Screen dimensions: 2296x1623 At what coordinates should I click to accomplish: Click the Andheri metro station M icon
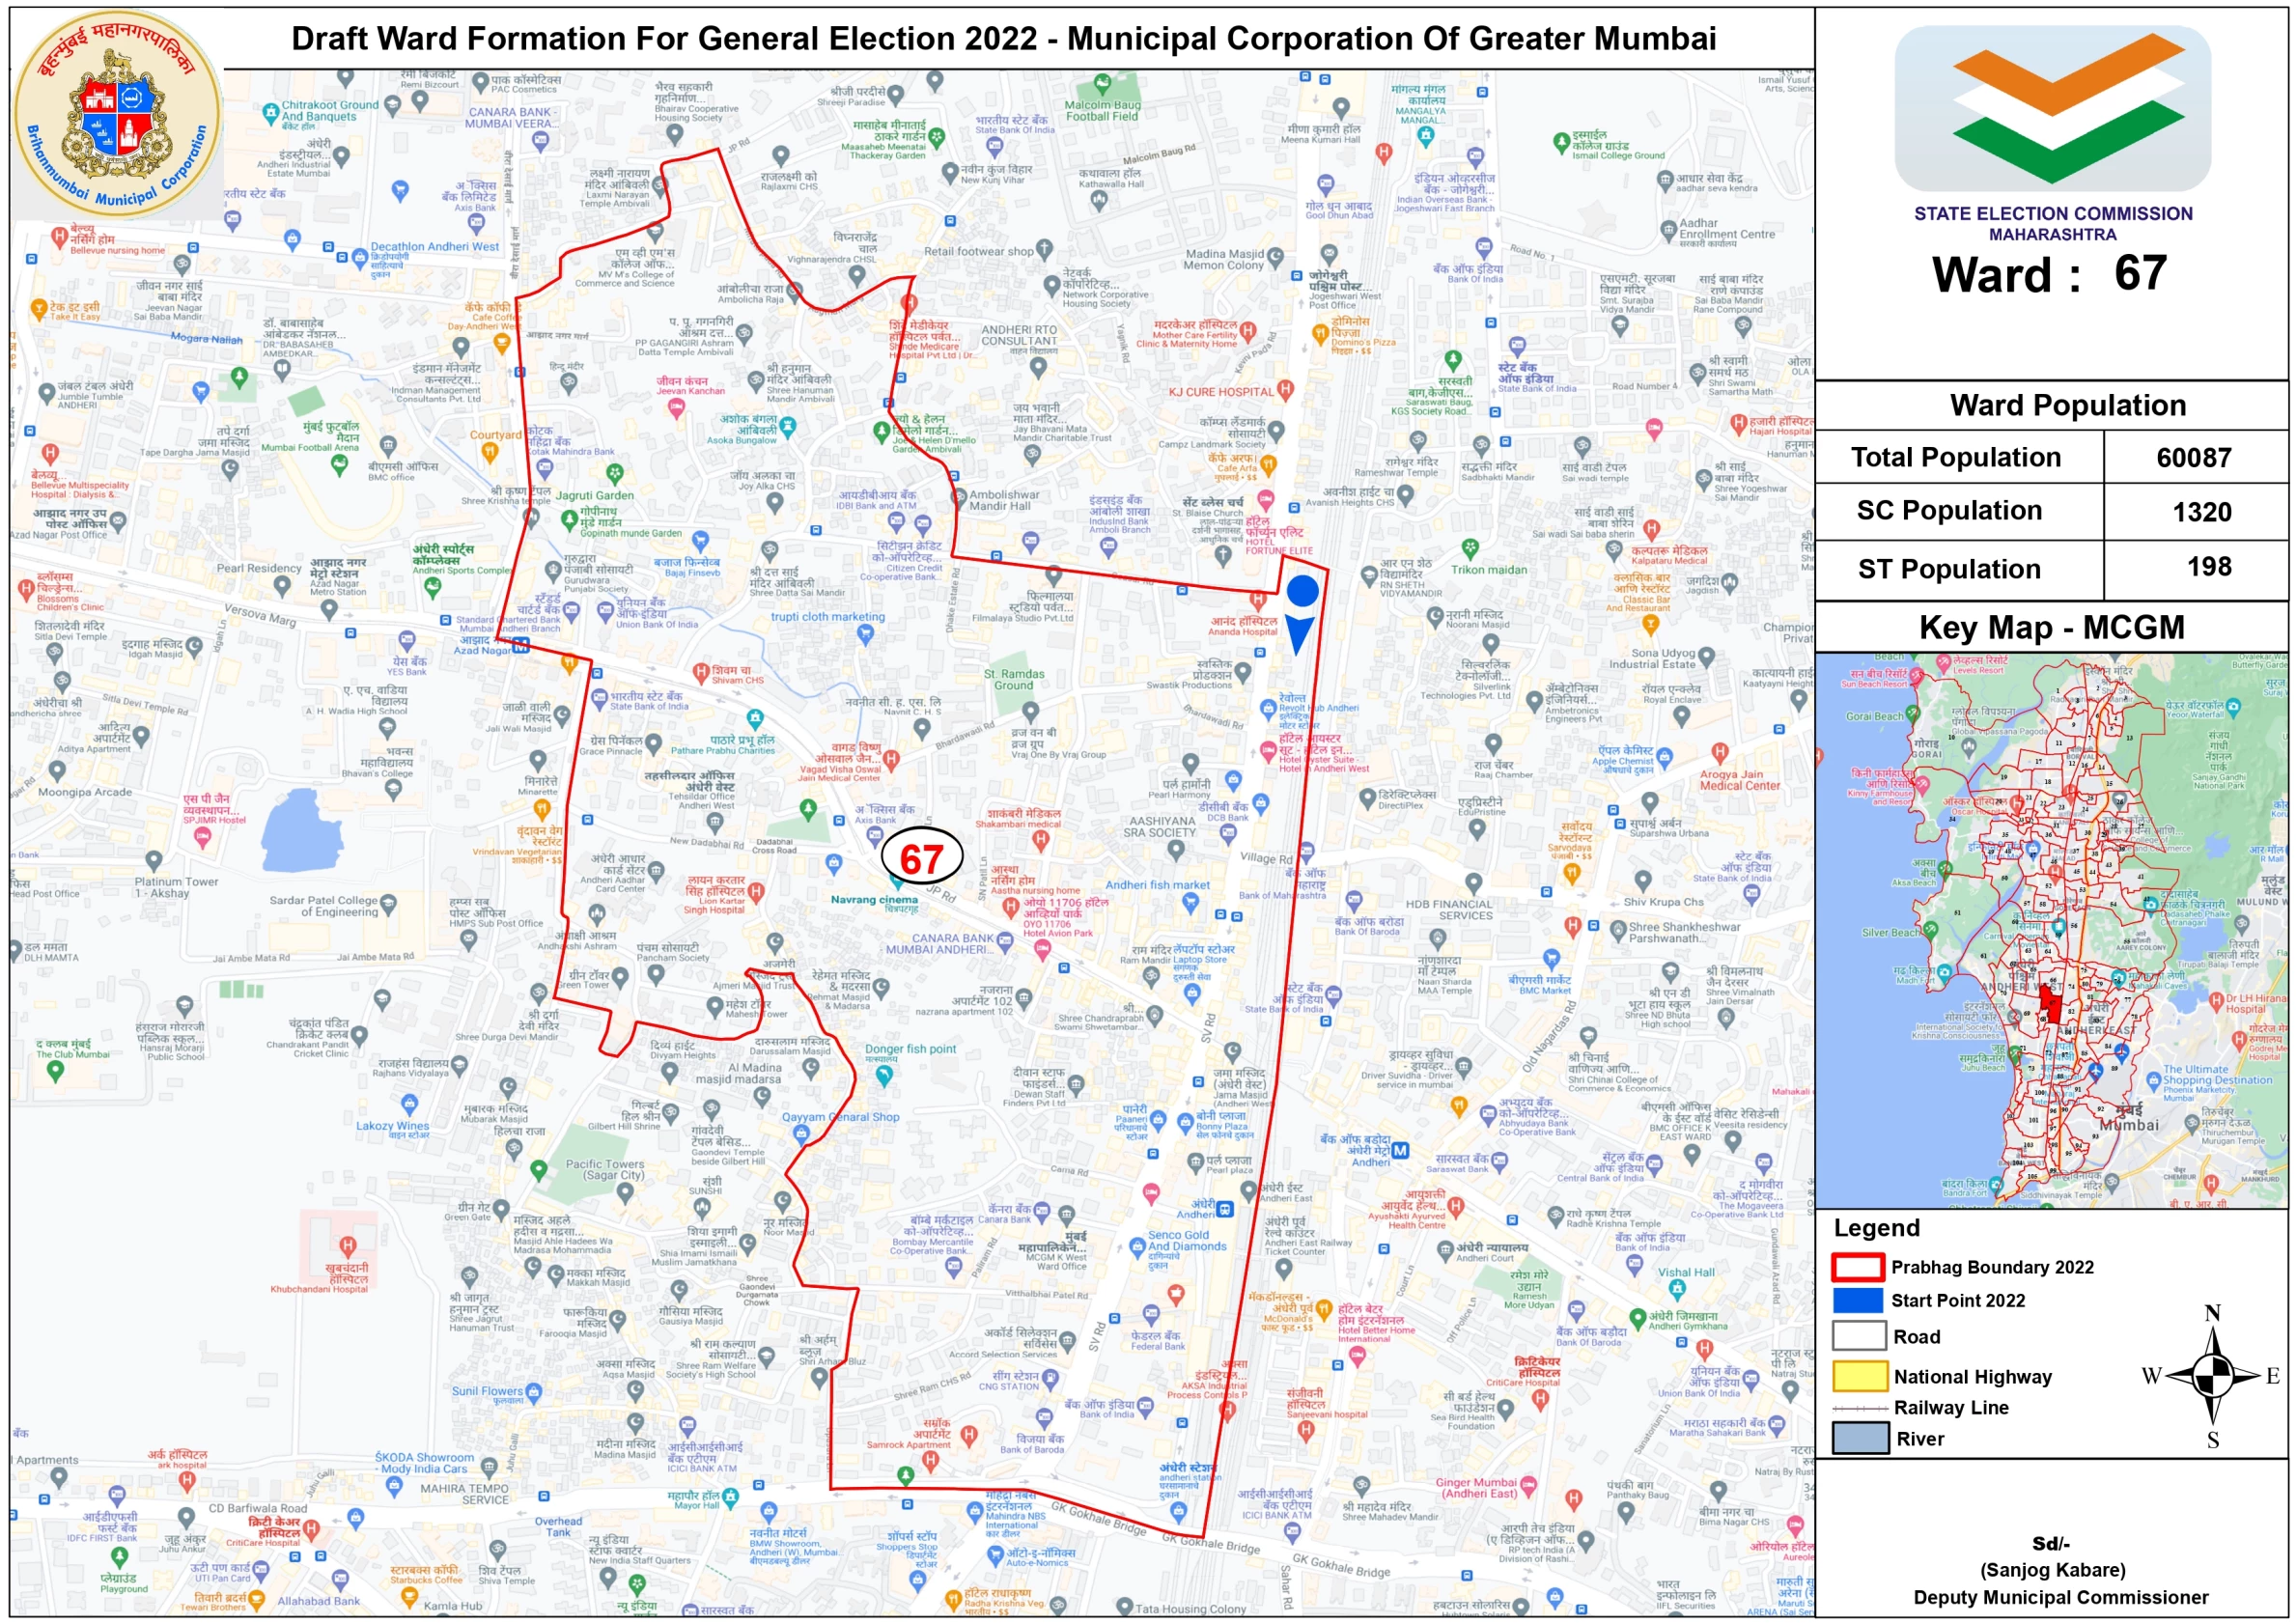[x=1401, y=1151]
